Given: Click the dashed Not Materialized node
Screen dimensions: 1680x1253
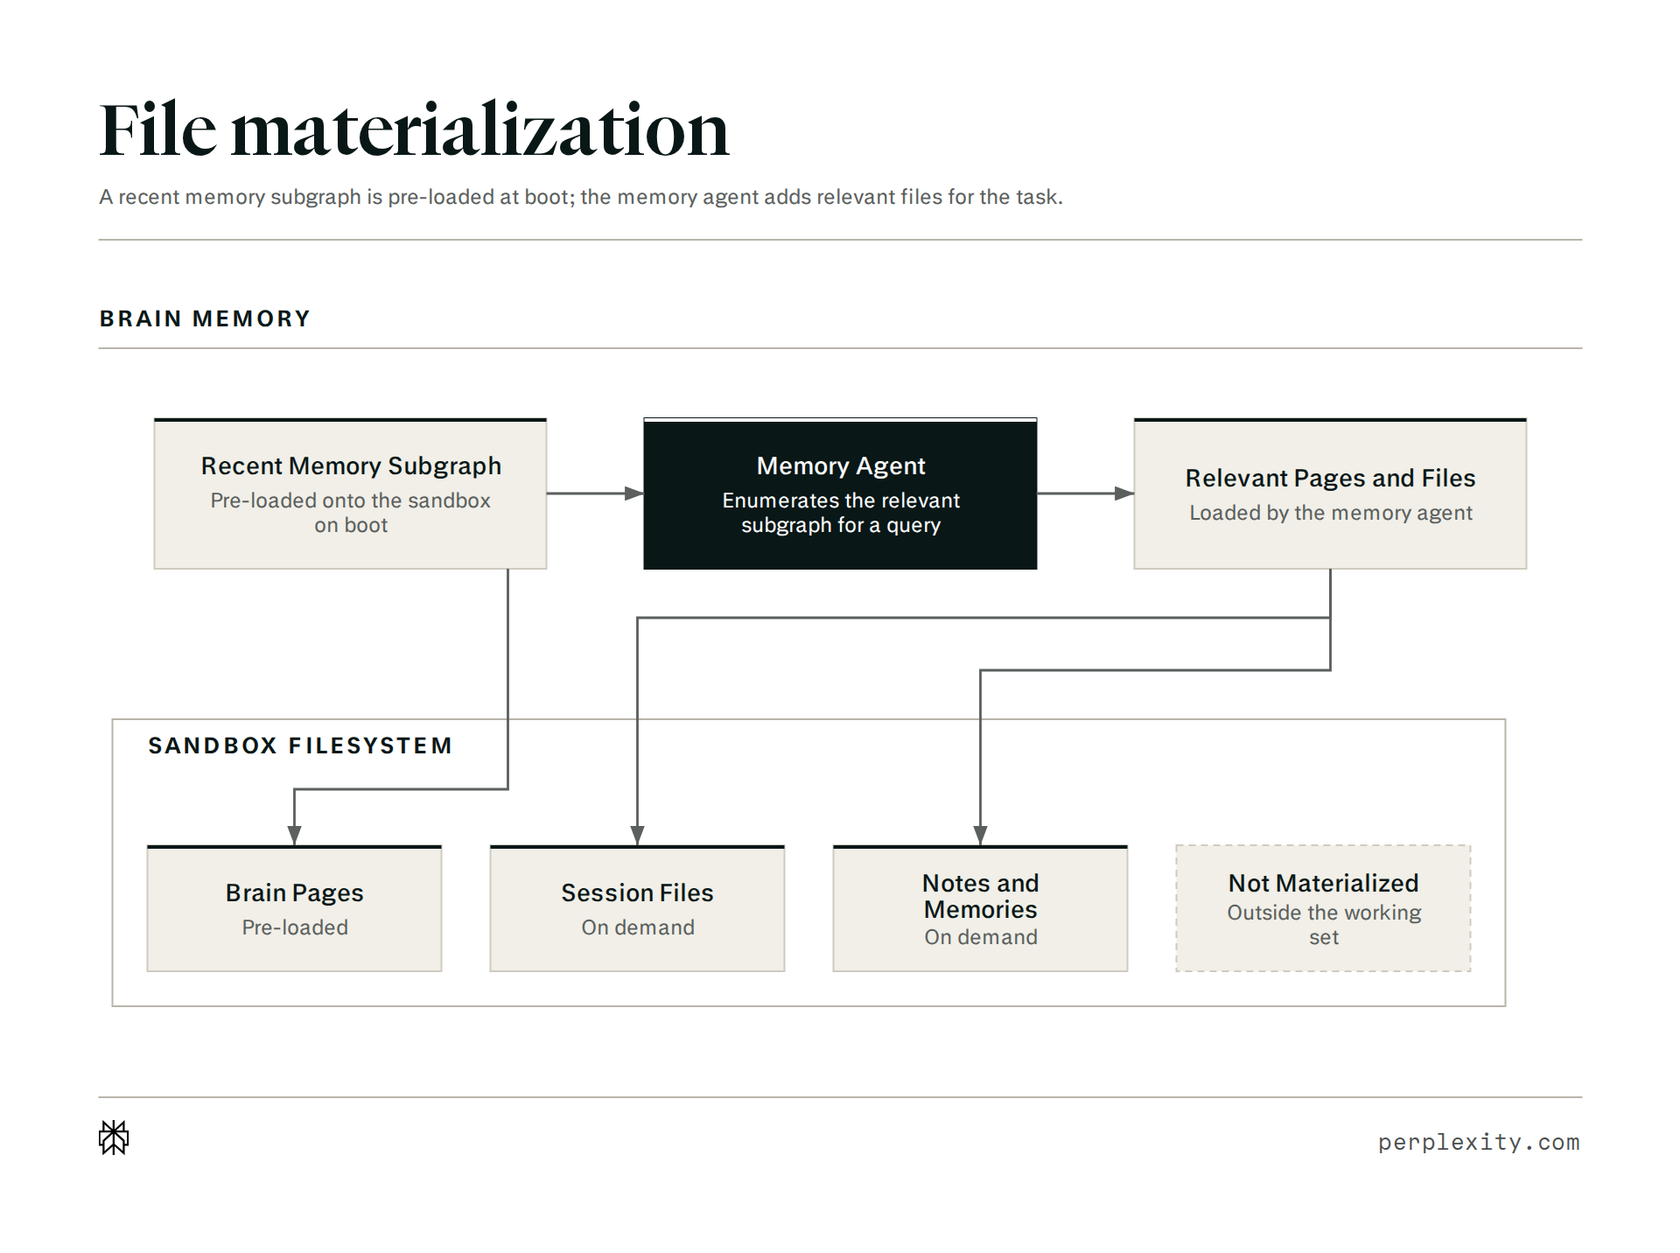Looking at the screenshot, I should tap(1323, 908).
